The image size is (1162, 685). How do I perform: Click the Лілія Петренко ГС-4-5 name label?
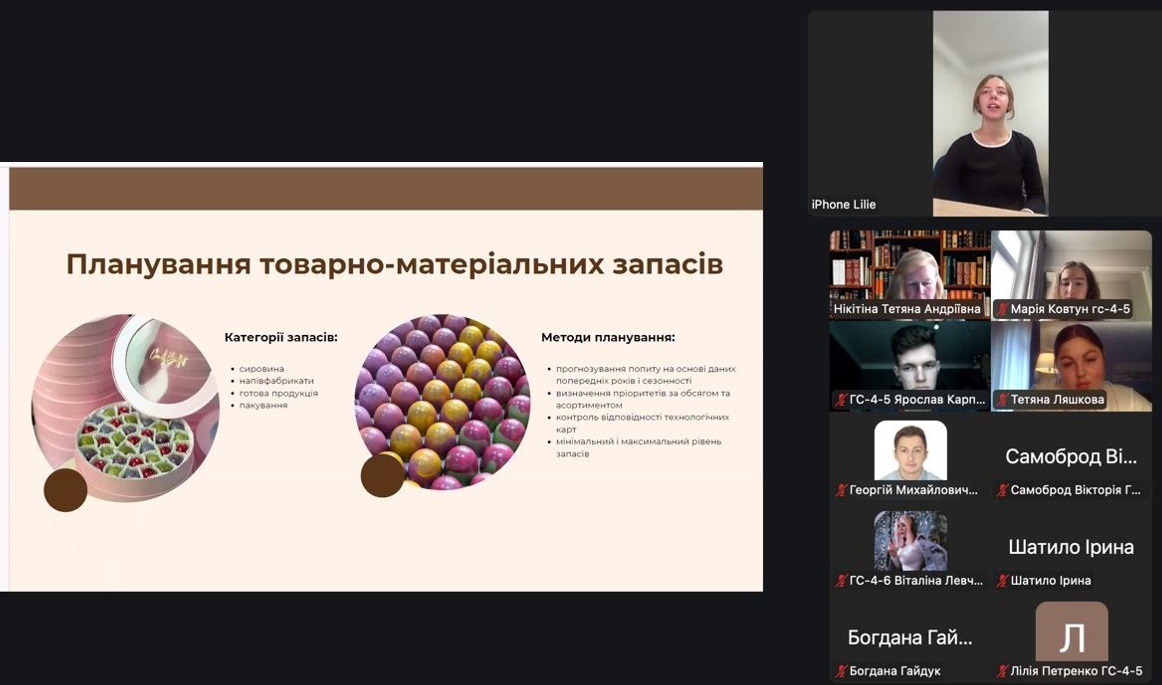[x=1076, y=671]
